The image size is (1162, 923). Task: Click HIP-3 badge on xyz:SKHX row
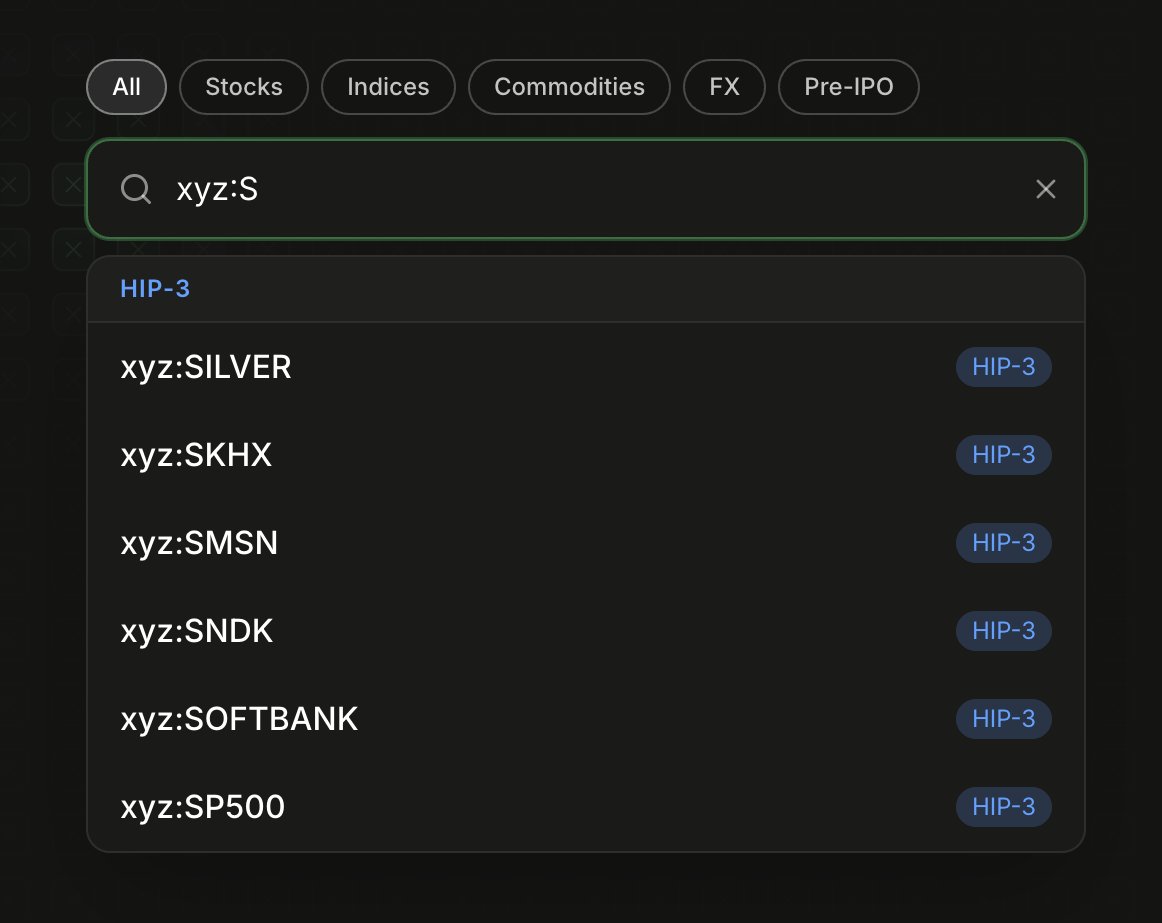click(x=1003, y=454)
